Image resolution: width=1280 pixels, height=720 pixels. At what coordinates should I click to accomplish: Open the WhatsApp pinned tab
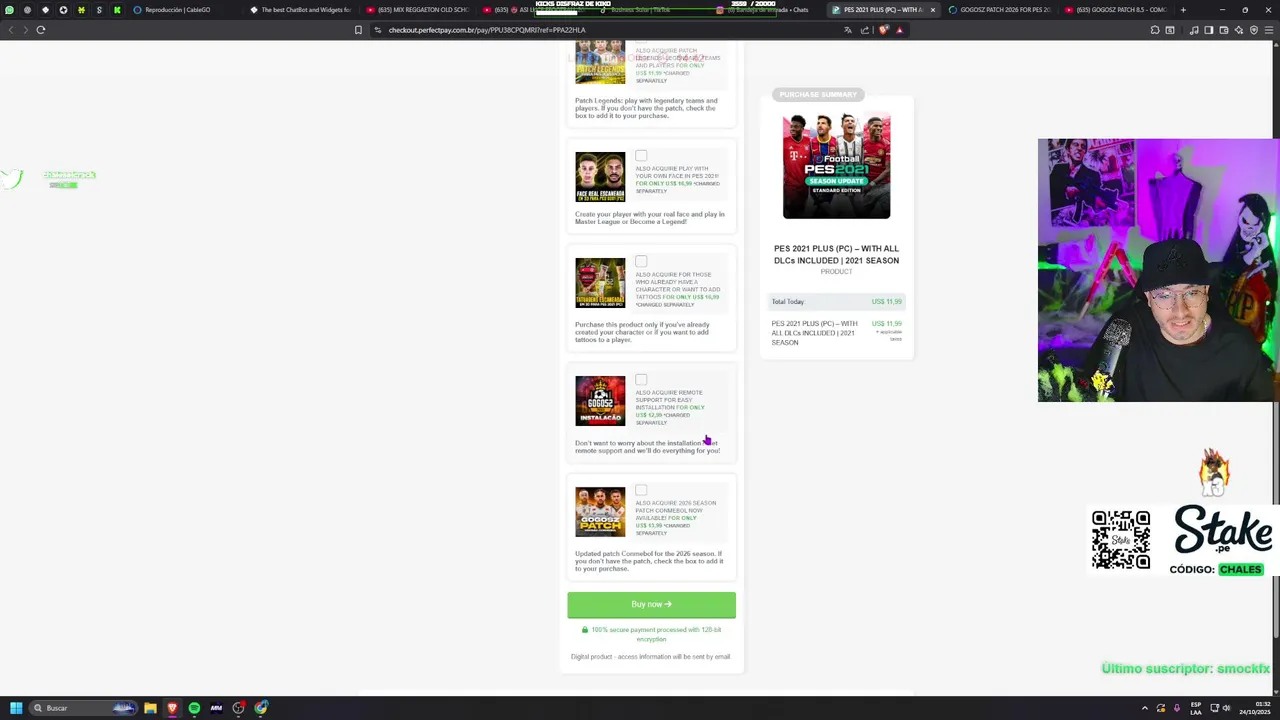coord(9,10)
